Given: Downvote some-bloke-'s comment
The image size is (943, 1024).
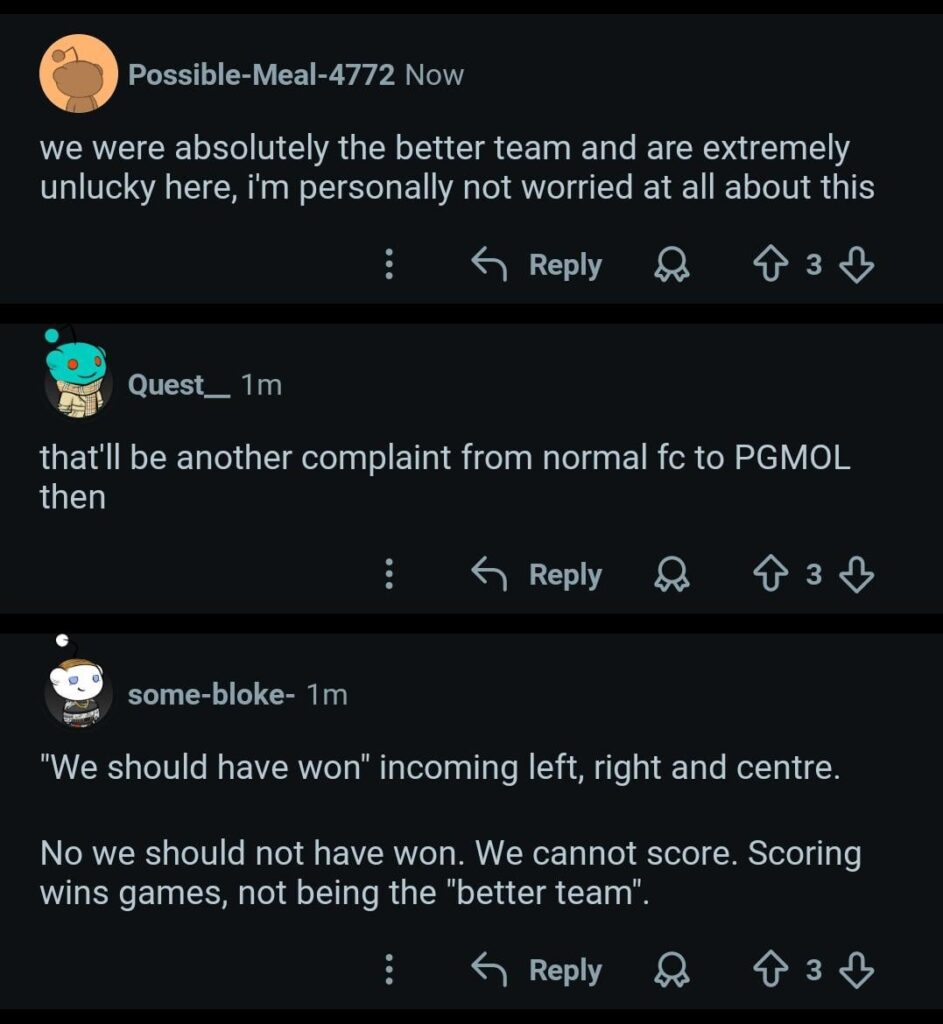Looking at the screenshot, I should pos(855,969).
